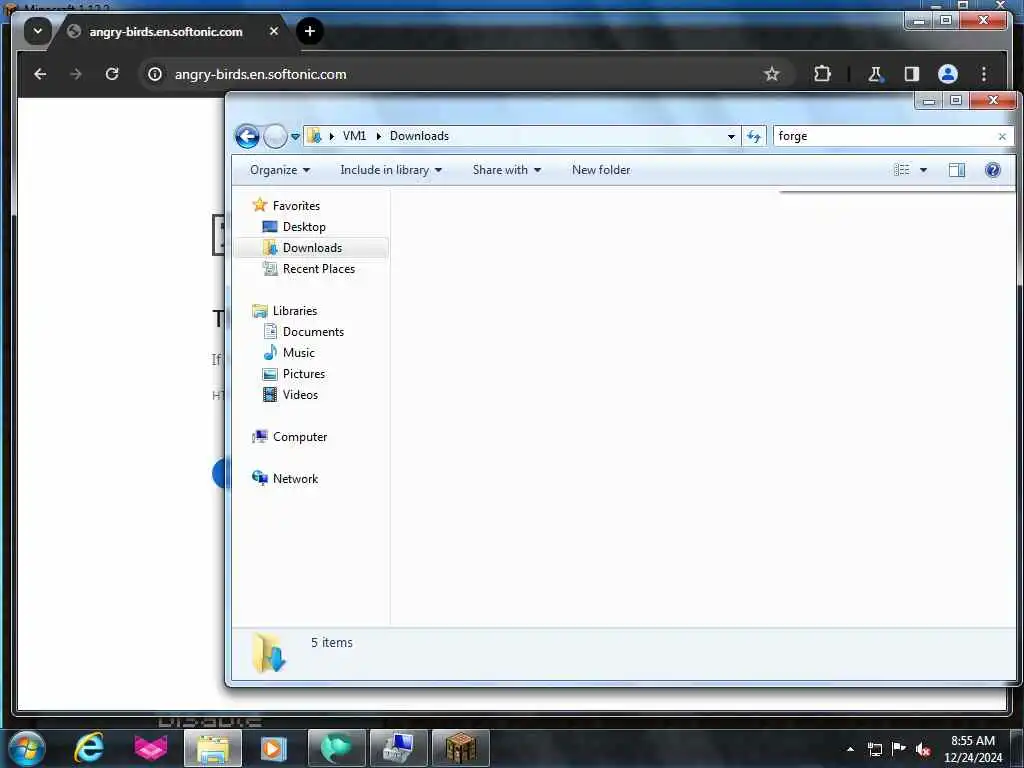Open Windows Explorer taskbar button
Image resolution: width=1024 pixels, height=768 pixels.
[213, 748]
